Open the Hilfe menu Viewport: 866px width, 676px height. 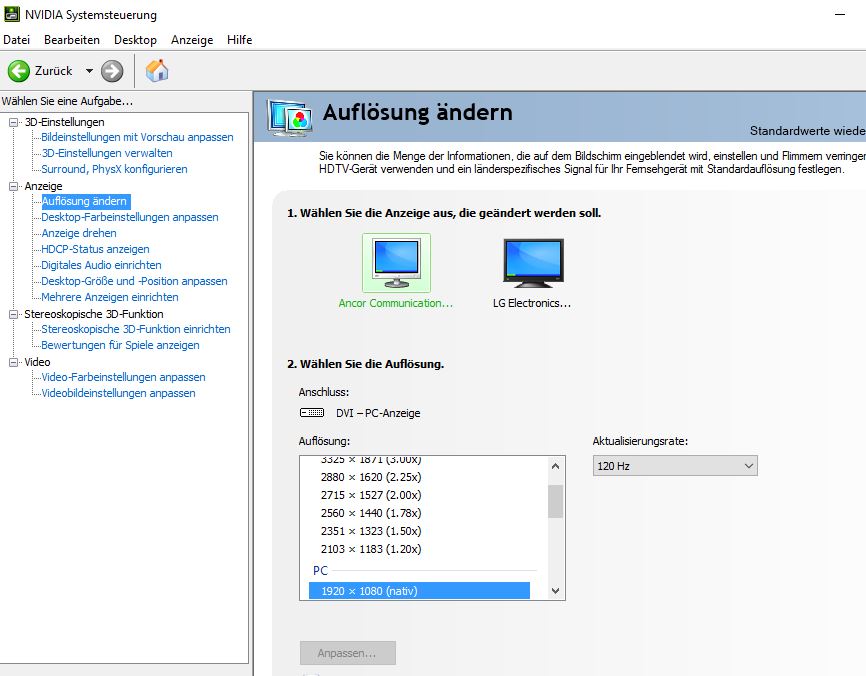(240, 40)
